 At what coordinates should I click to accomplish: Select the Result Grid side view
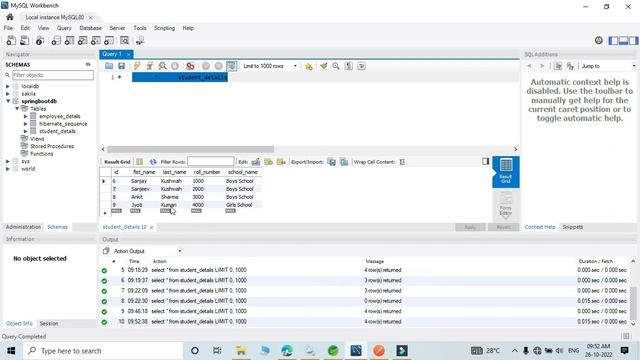(506, 171)
